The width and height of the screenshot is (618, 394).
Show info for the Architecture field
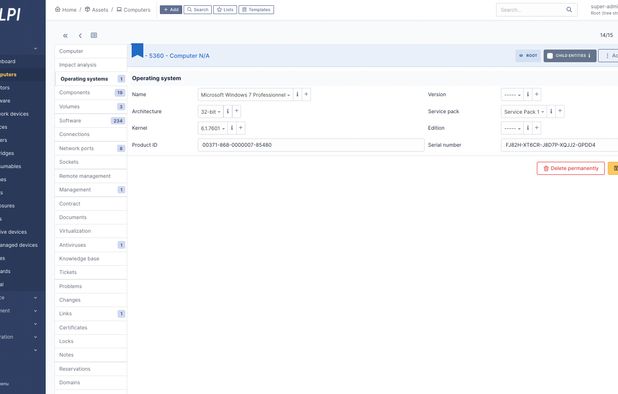[228, 112]
